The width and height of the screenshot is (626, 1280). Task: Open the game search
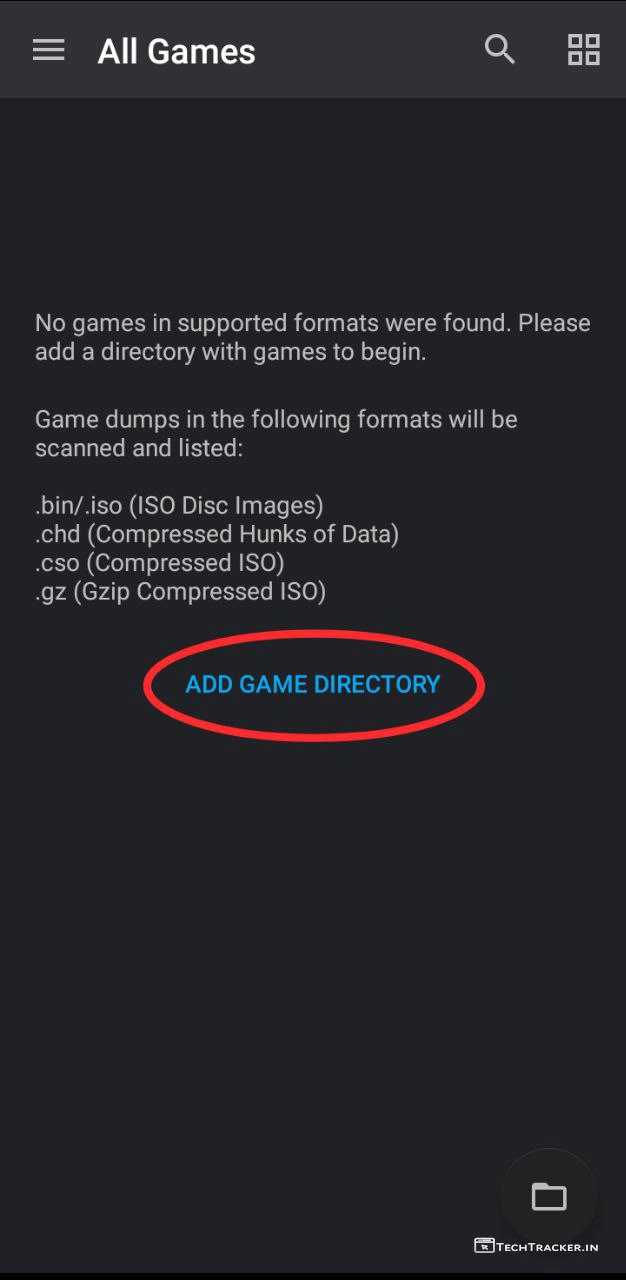pyautogui.click(x=499, y=49)
